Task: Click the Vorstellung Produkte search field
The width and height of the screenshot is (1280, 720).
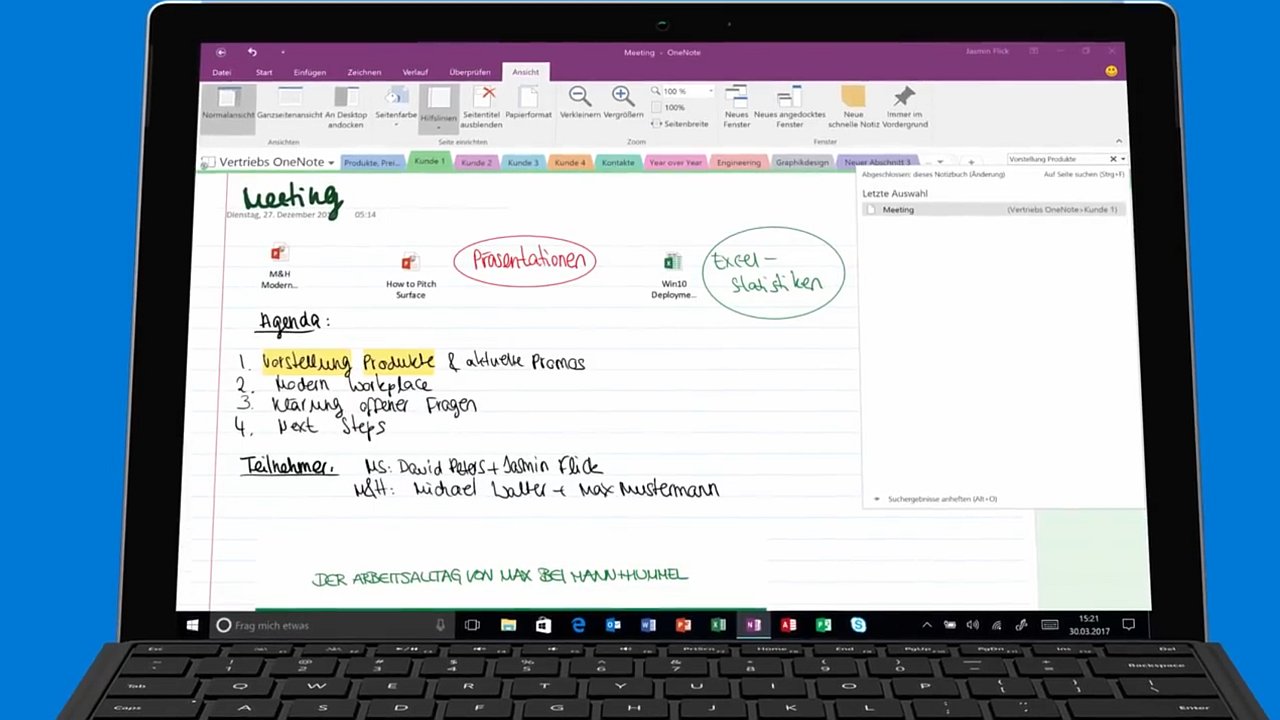Action: click(x=1058, y=159)
